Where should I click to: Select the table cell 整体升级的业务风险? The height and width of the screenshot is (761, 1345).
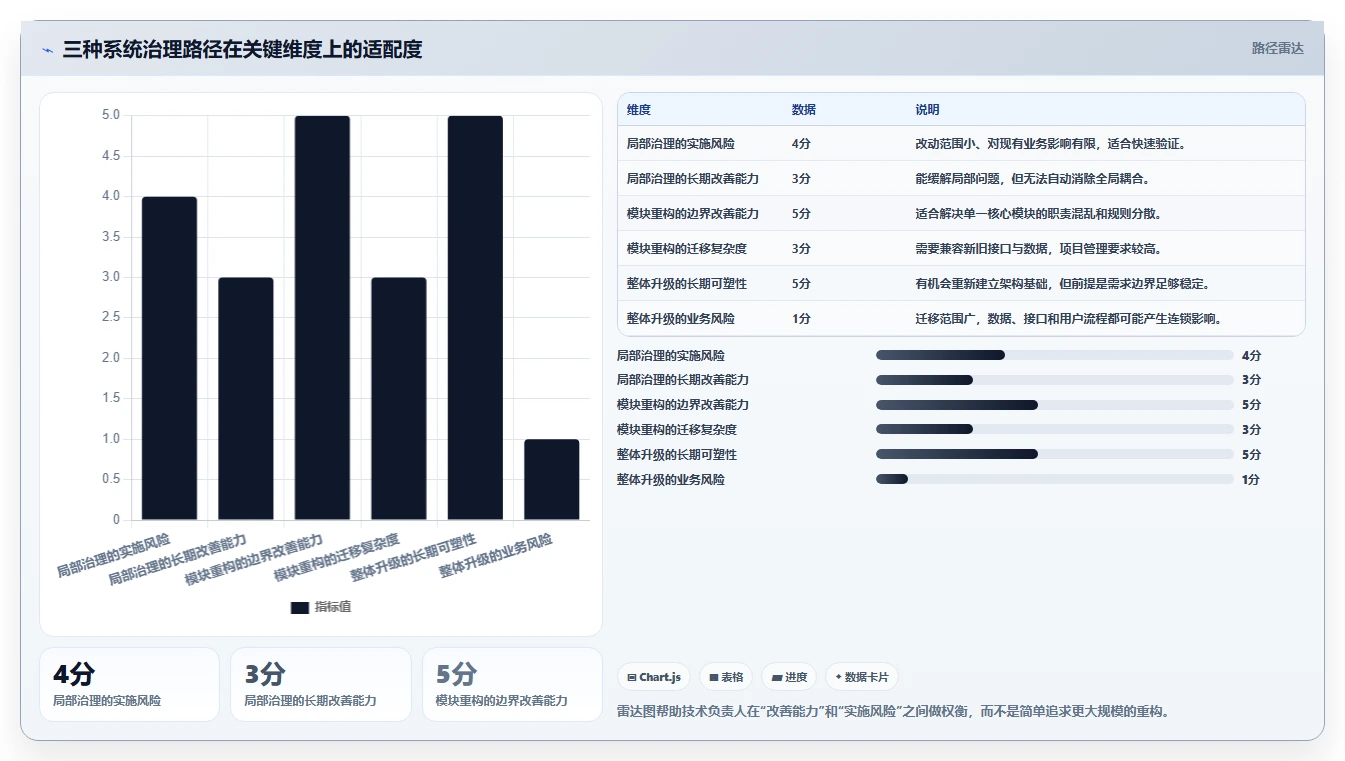point(680,319)
